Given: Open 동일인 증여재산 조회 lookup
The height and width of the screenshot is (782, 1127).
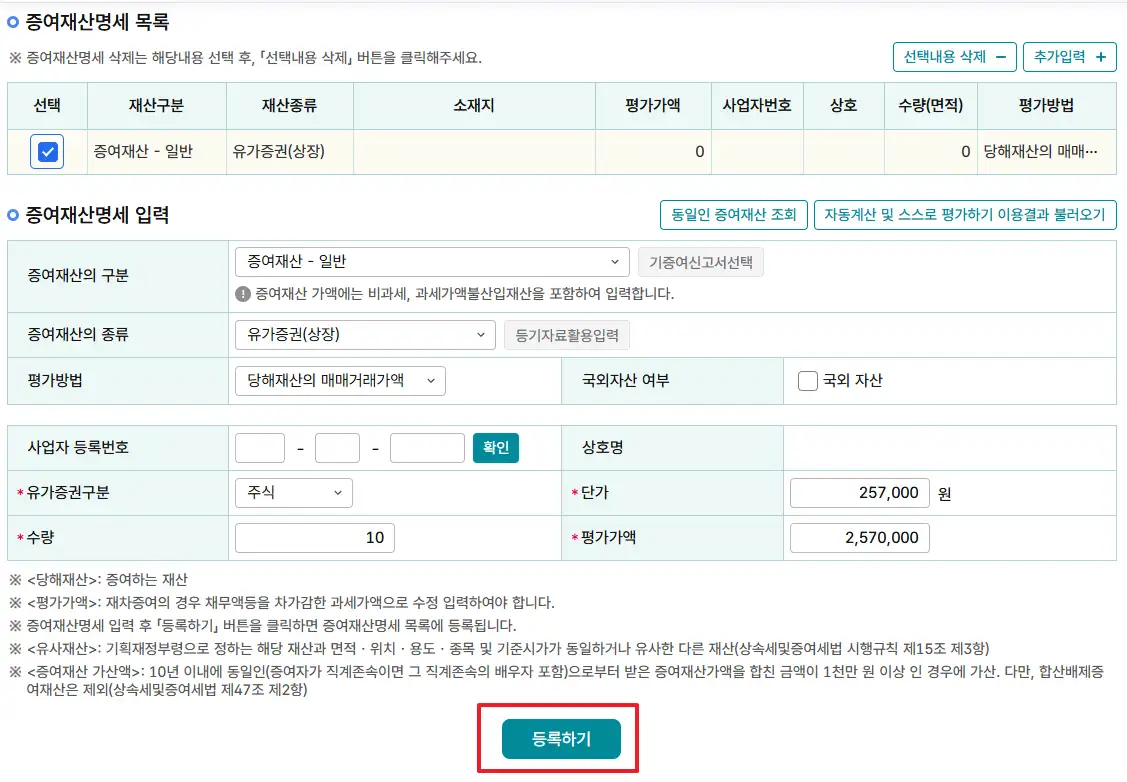Looking at the screenshot, I should click(733, 214).
